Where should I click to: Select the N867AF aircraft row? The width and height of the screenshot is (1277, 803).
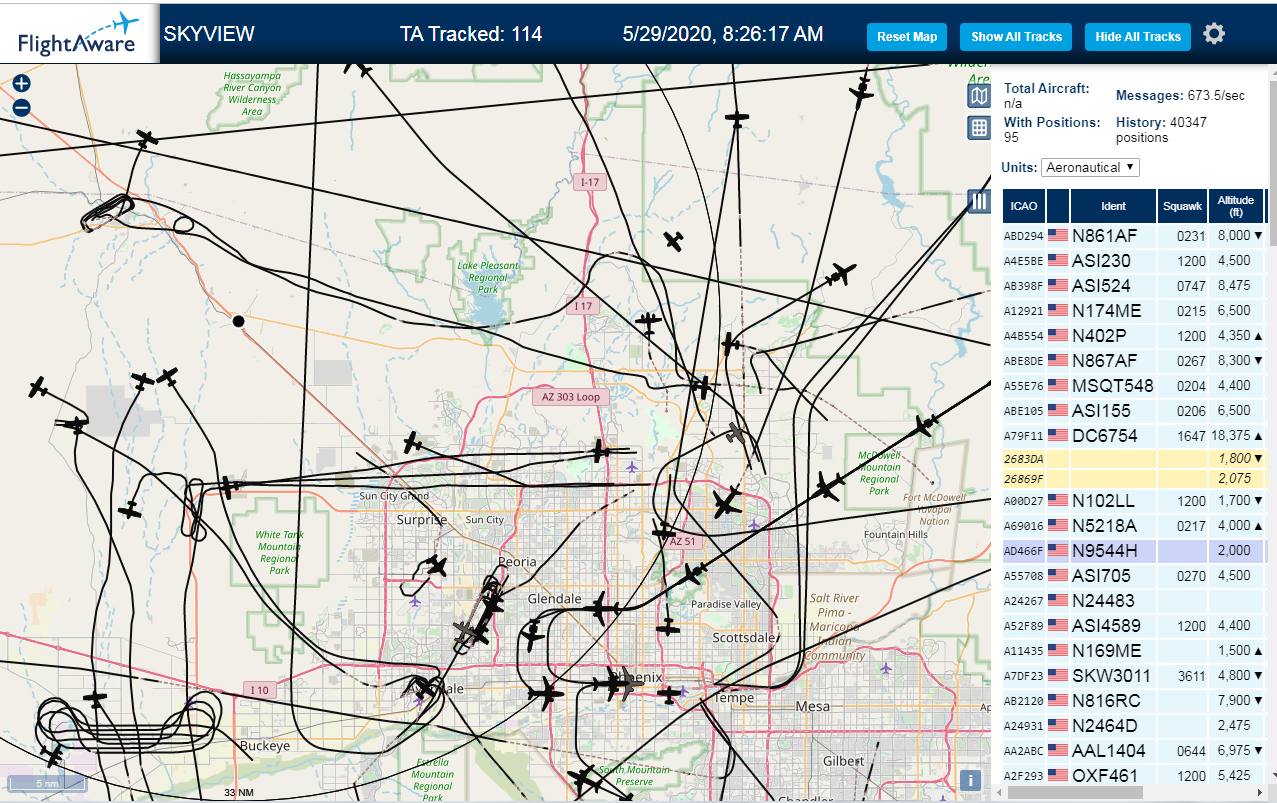(x=1134, y=361)
